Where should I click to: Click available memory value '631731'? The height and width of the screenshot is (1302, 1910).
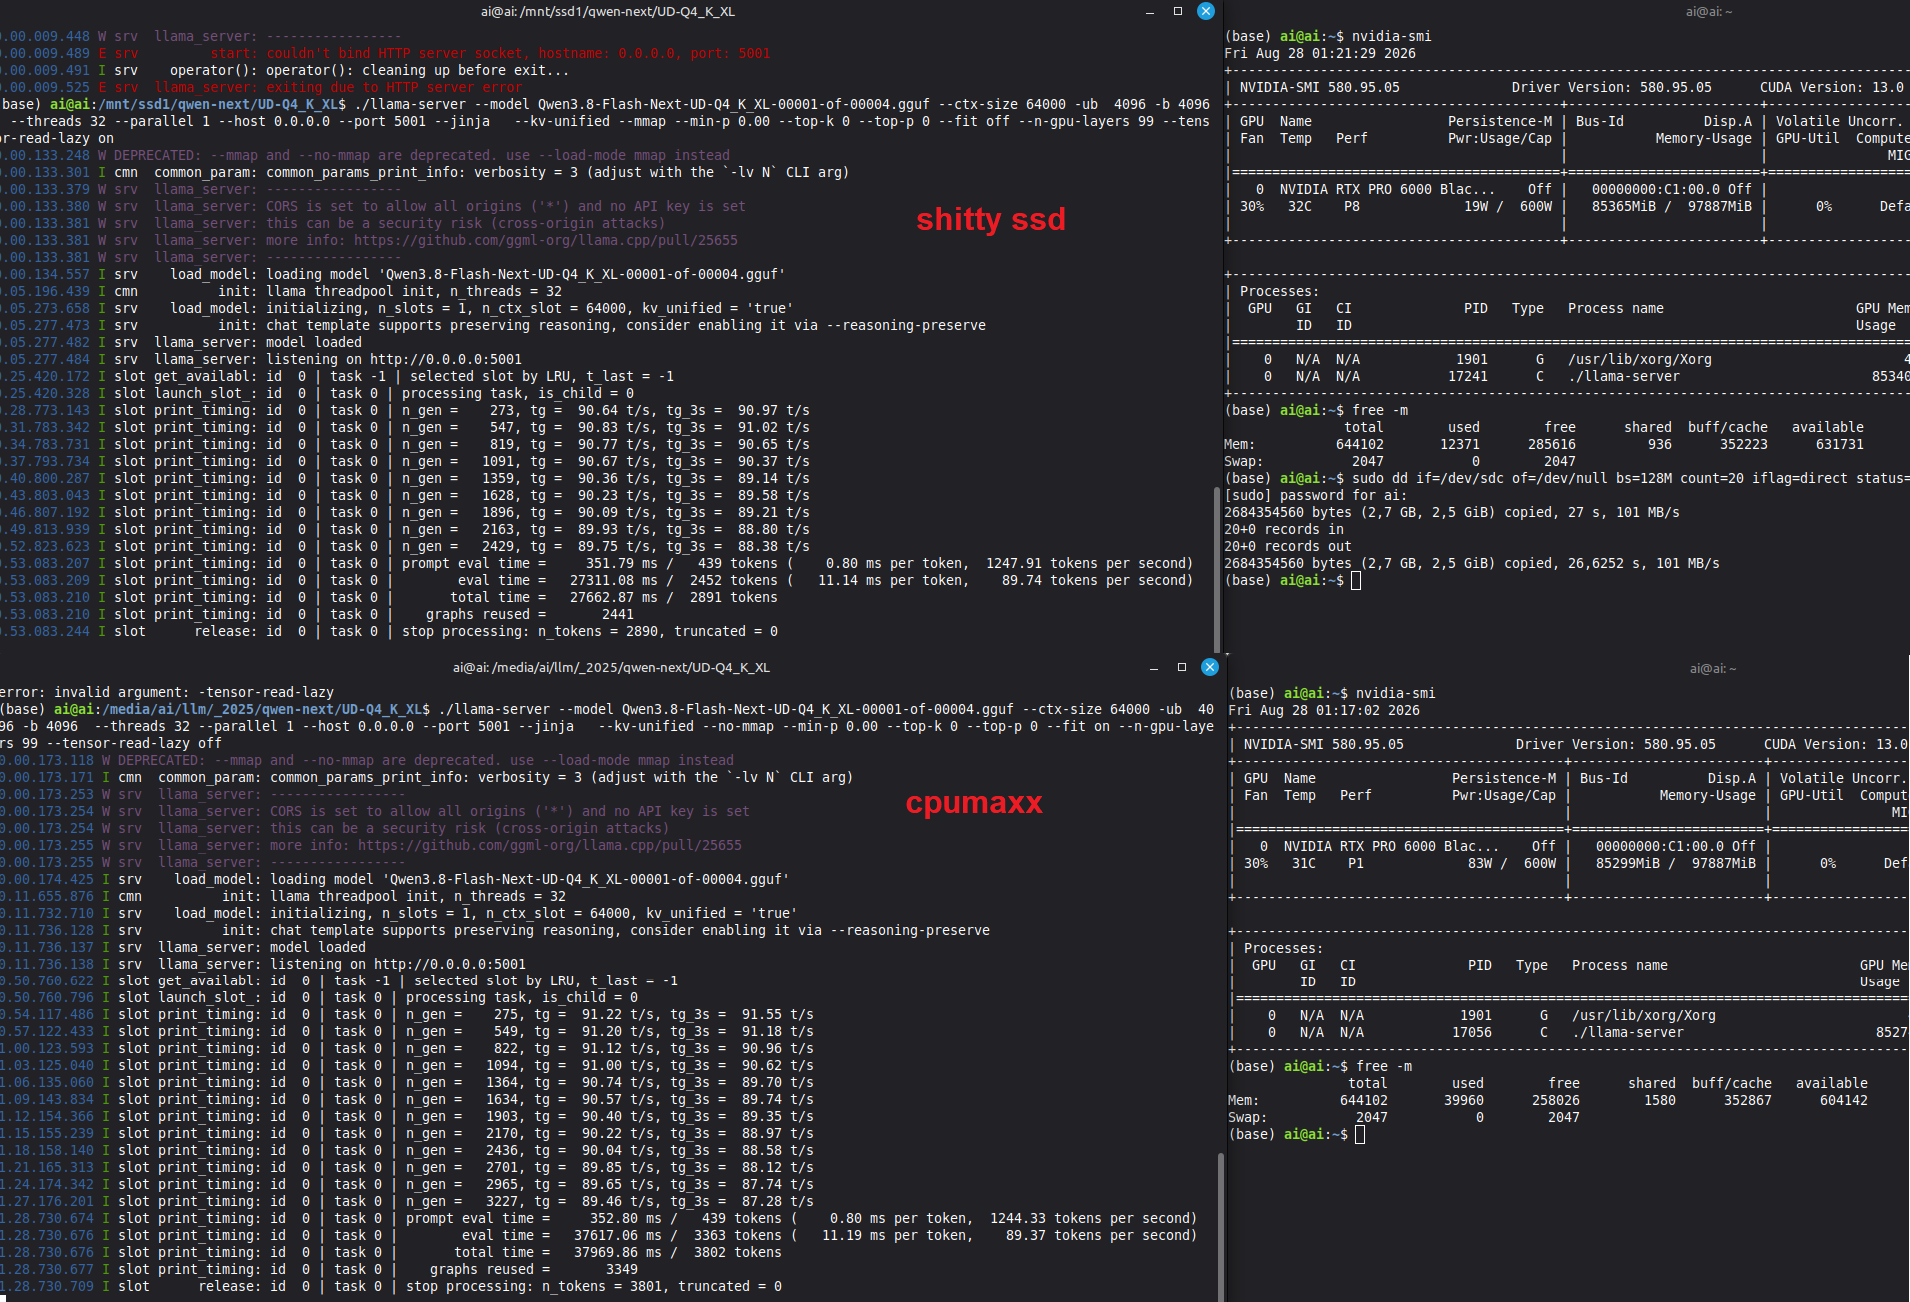(x=1840, y=444)
